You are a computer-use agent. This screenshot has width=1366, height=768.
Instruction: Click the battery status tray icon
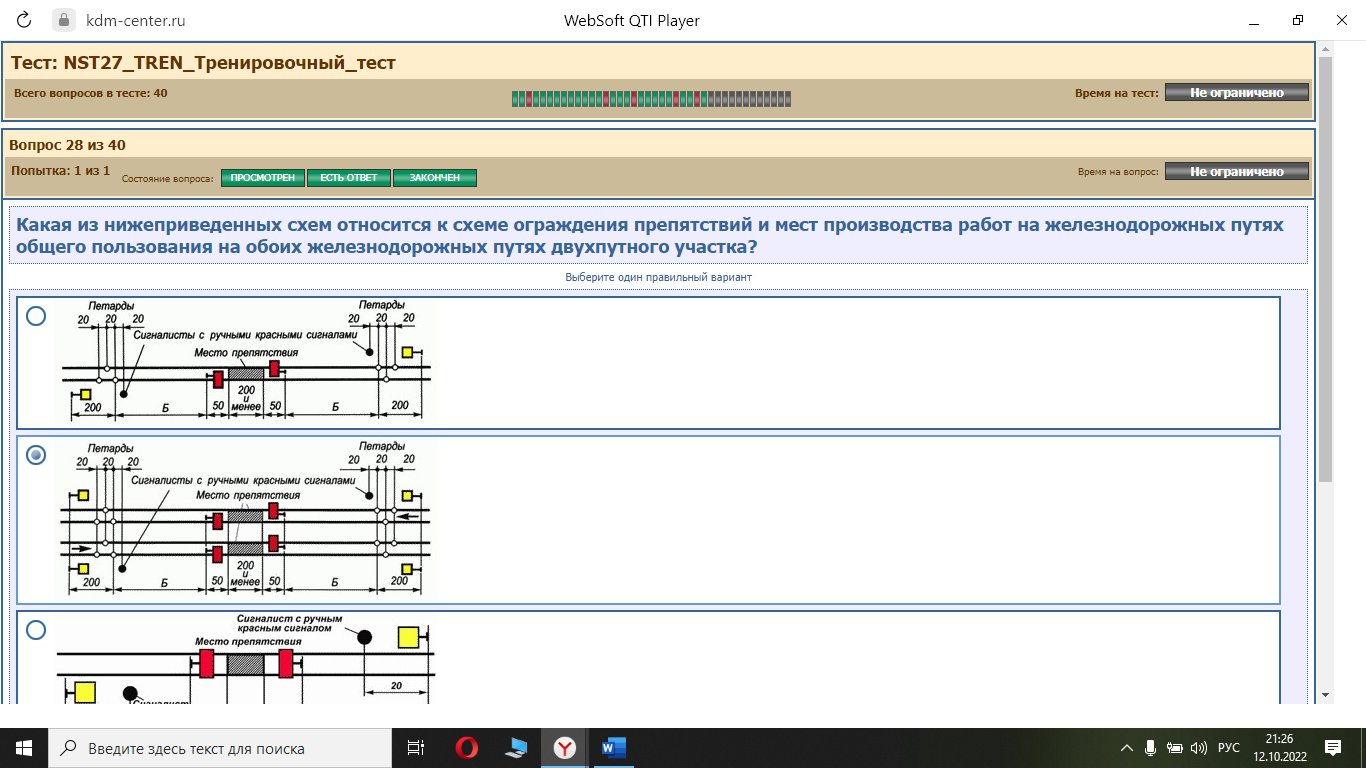click(1175, 748)
